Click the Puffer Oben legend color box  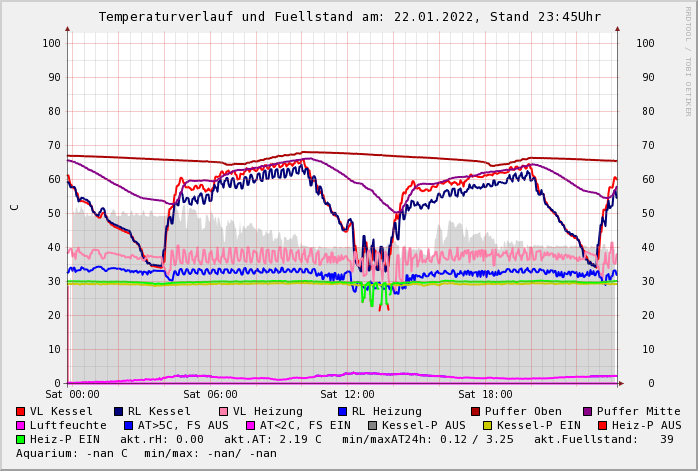(x=475, y=412)
